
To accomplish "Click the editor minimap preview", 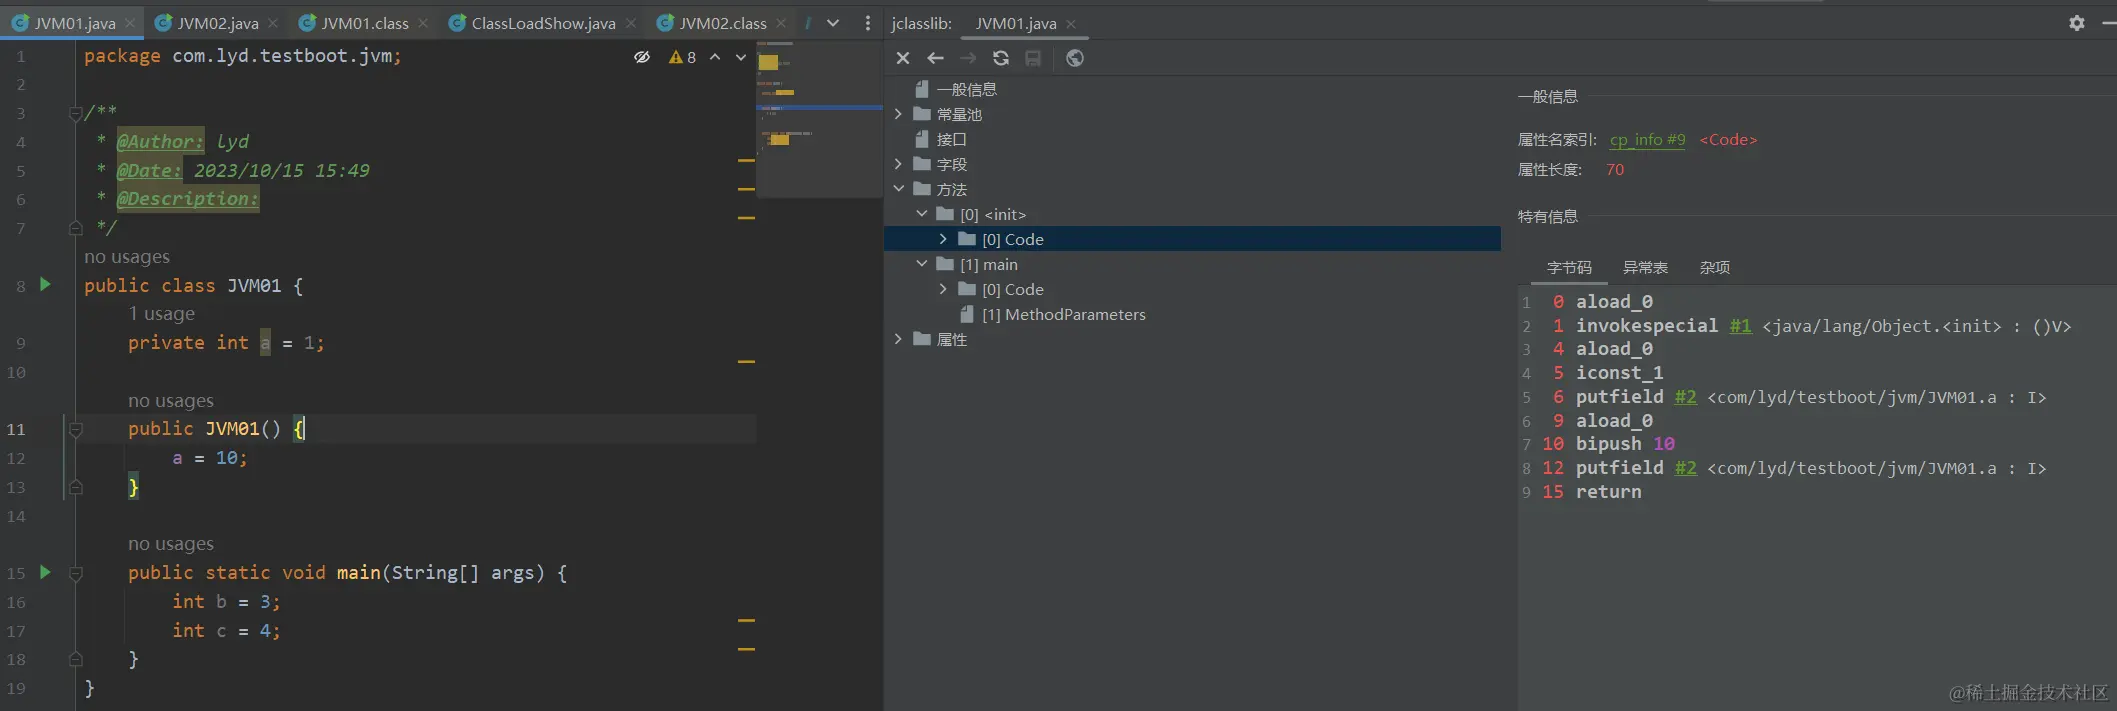I will coord(819,118).
